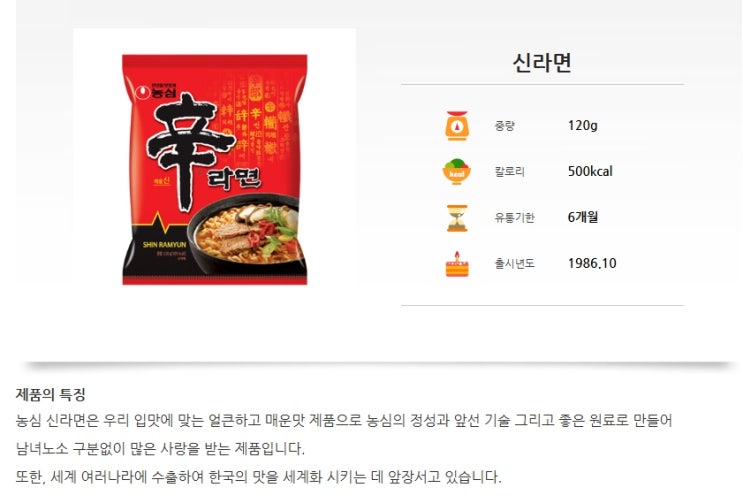
Task: Click the SHIN RAMYUN text on package
Action: pyautogui.click(x=164, y=245)
